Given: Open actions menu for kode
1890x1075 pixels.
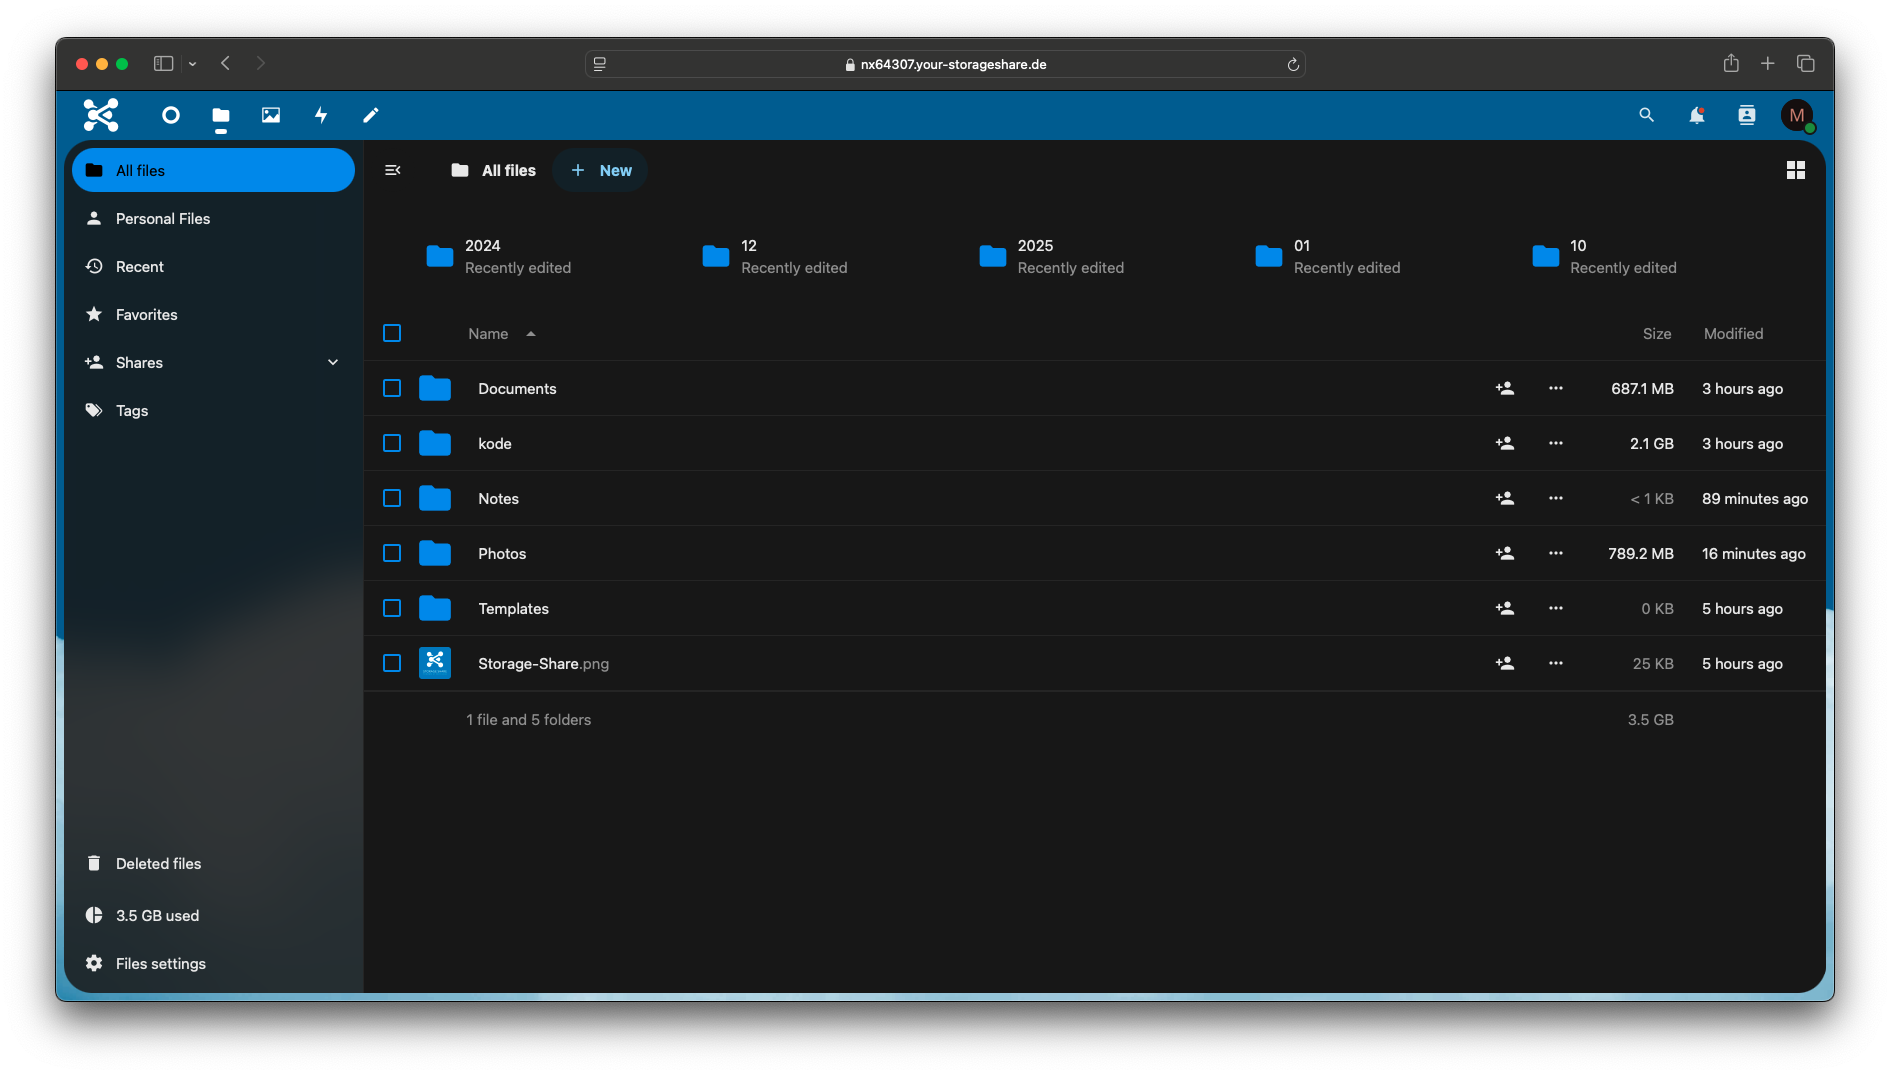Looking at the screenshot, I should [1556, 443].
